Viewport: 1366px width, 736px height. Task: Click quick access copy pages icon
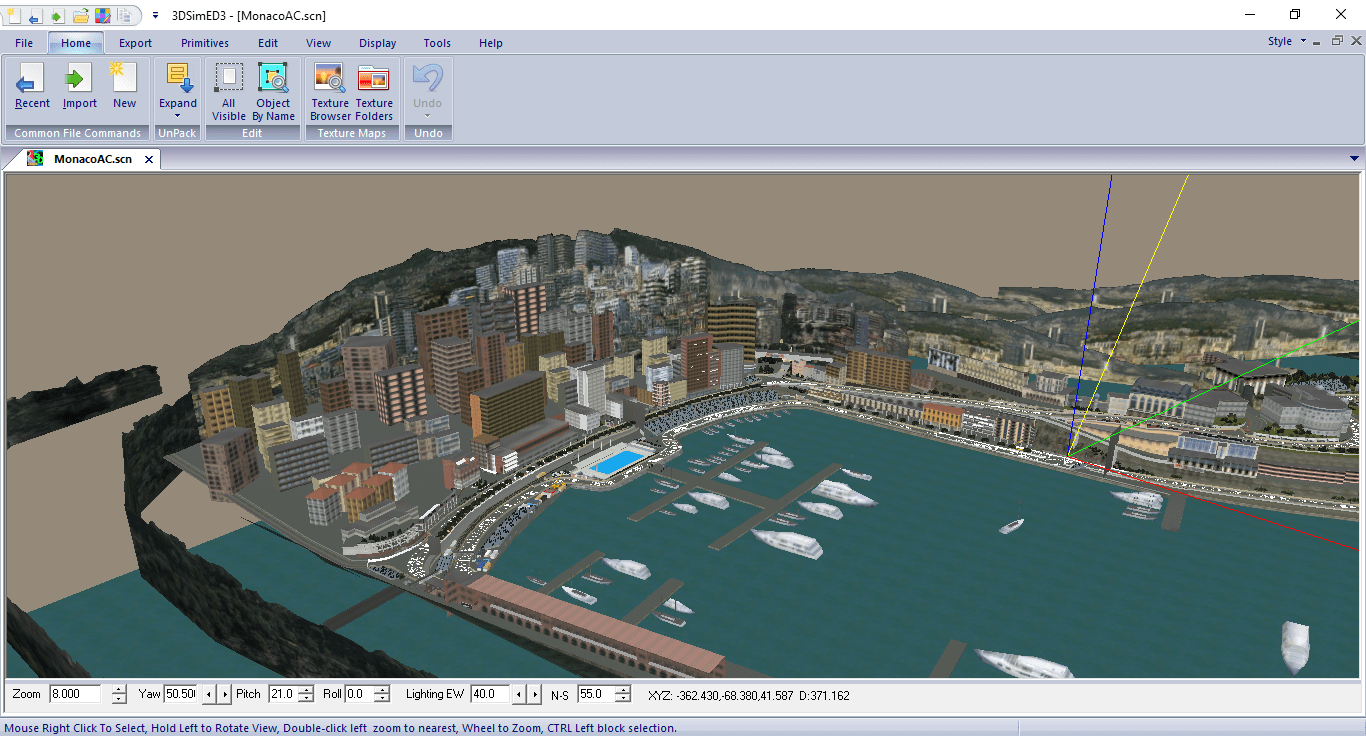tap(125, 15)
